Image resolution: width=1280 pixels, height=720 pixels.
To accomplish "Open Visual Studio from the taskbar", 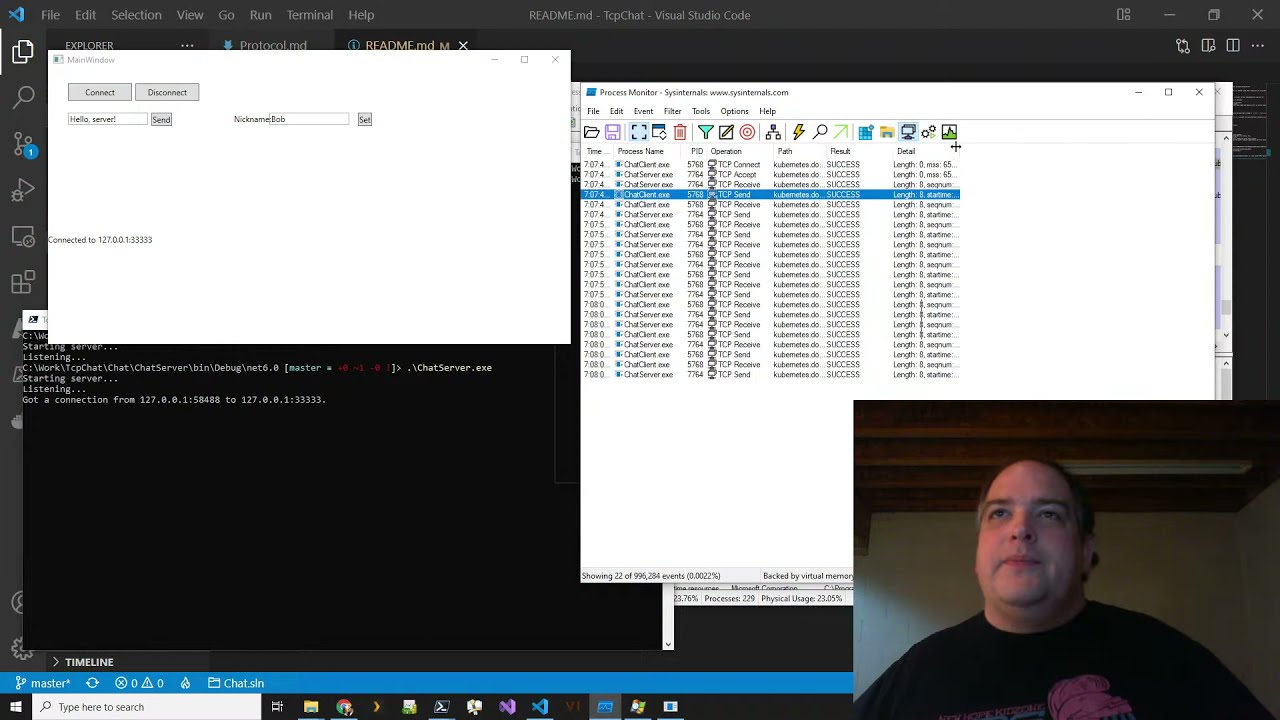I will point(507,707).
